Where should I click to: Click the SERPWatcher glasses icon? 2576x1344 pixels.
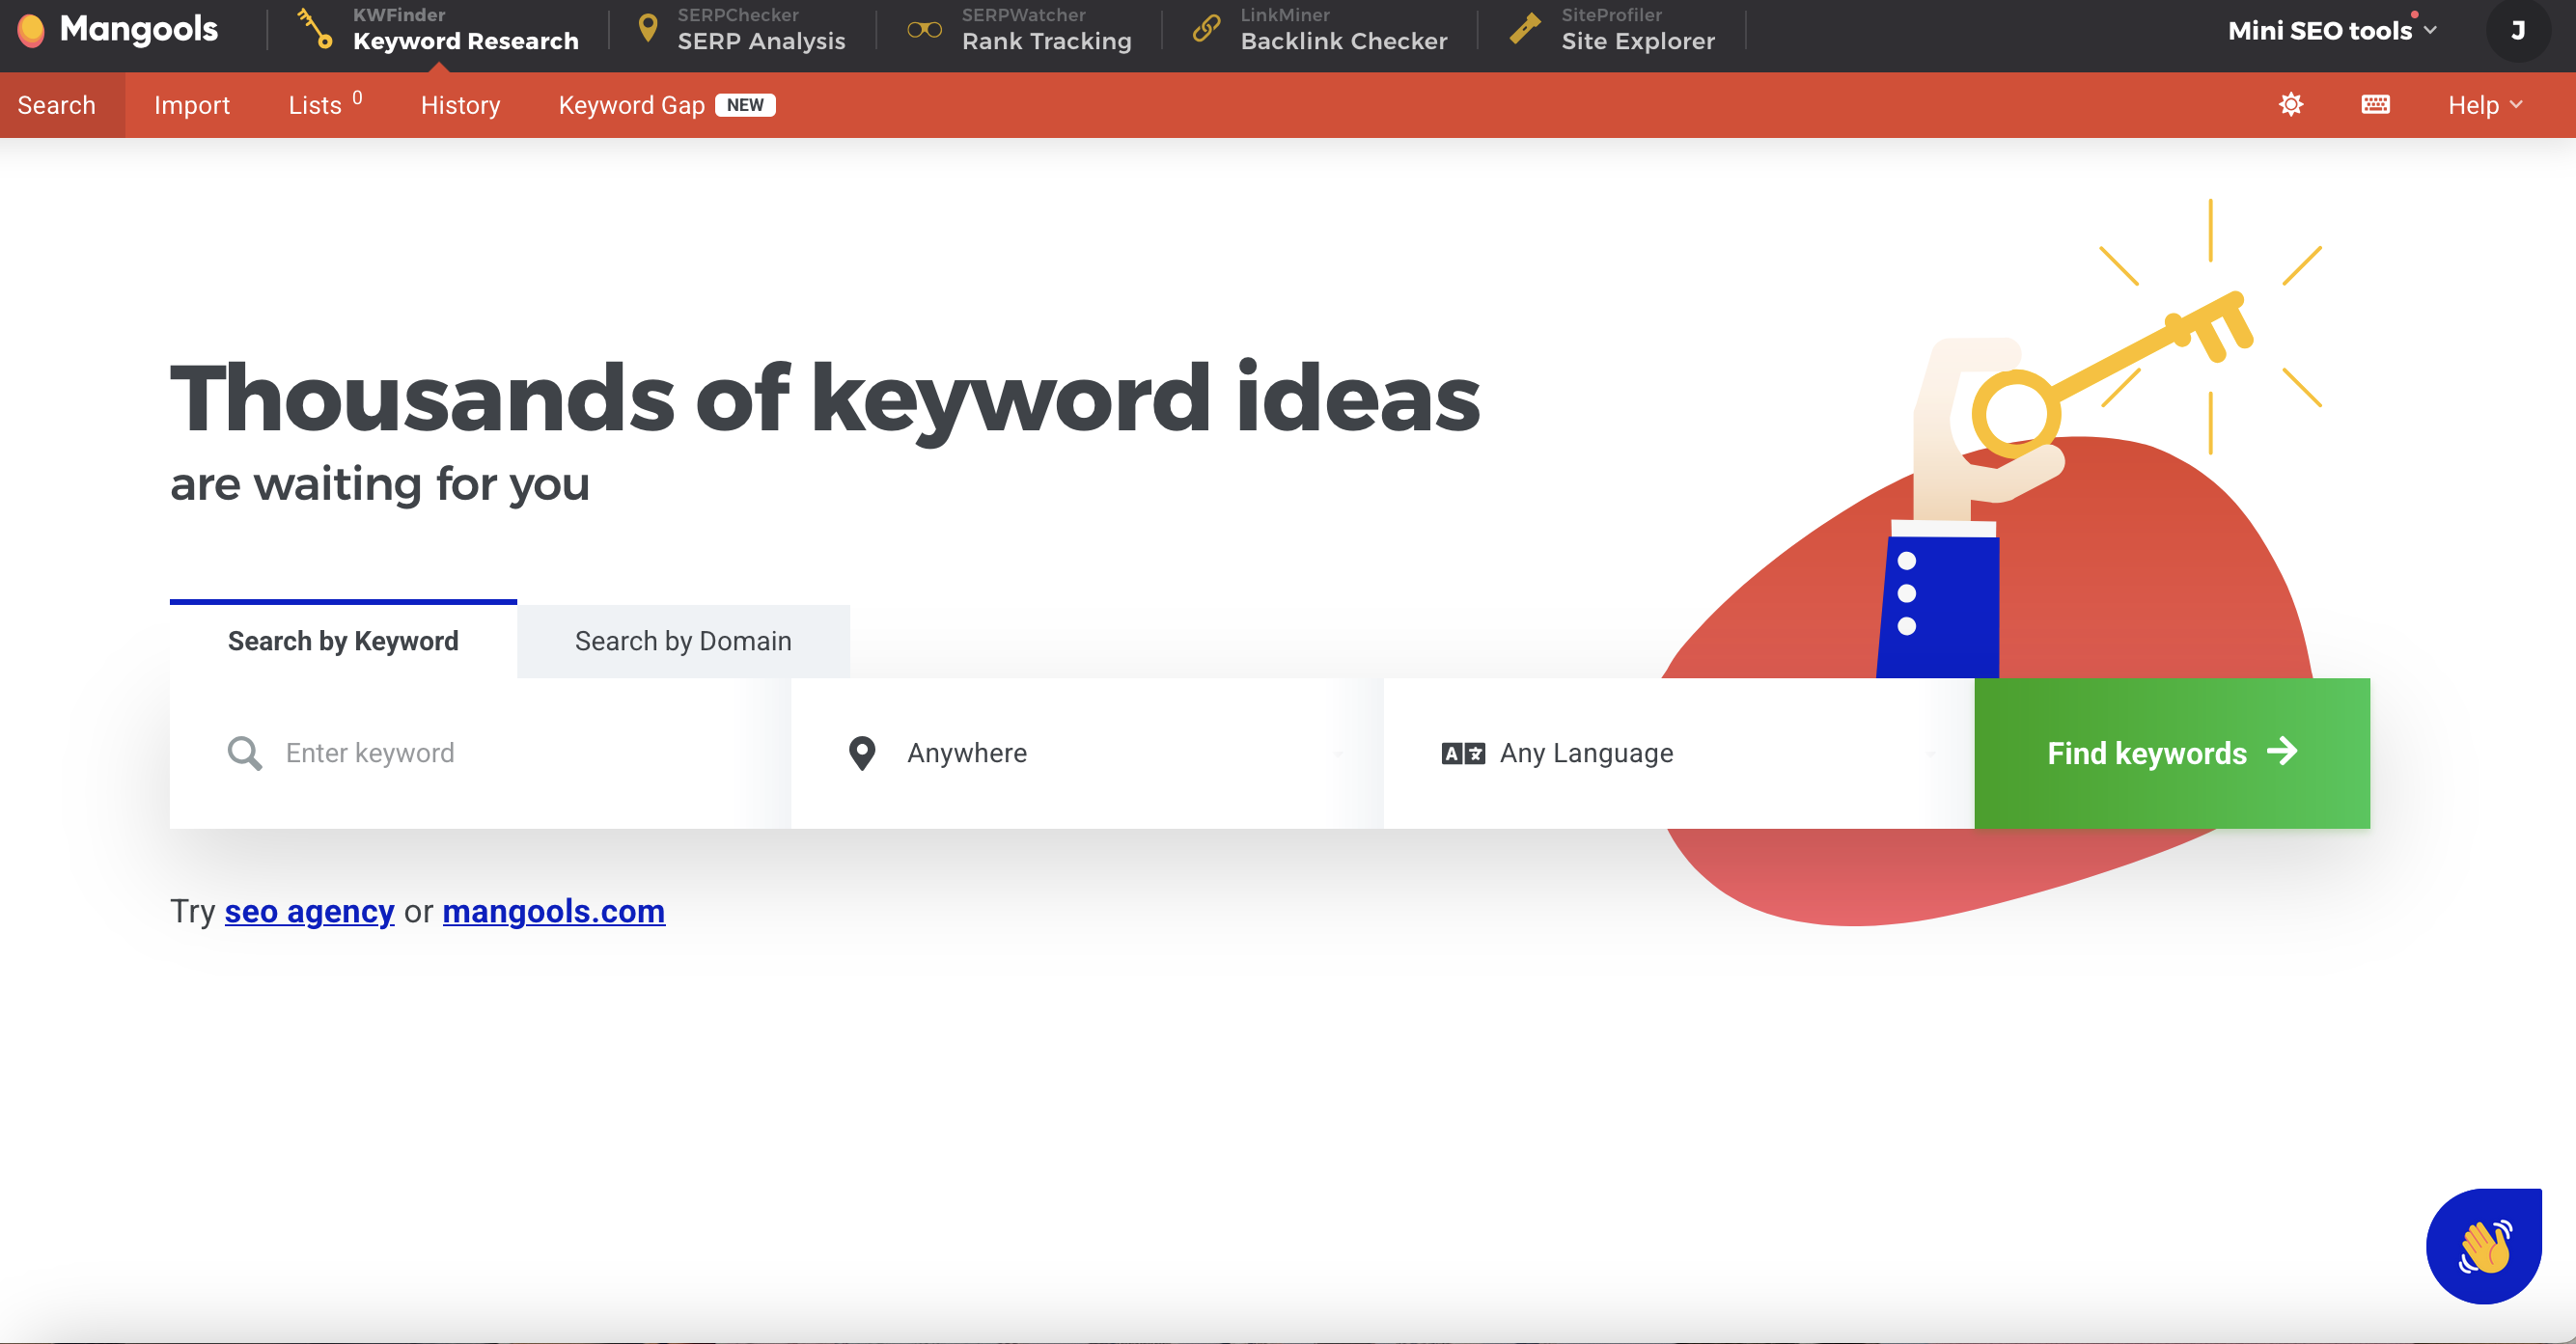pos(924,30)
